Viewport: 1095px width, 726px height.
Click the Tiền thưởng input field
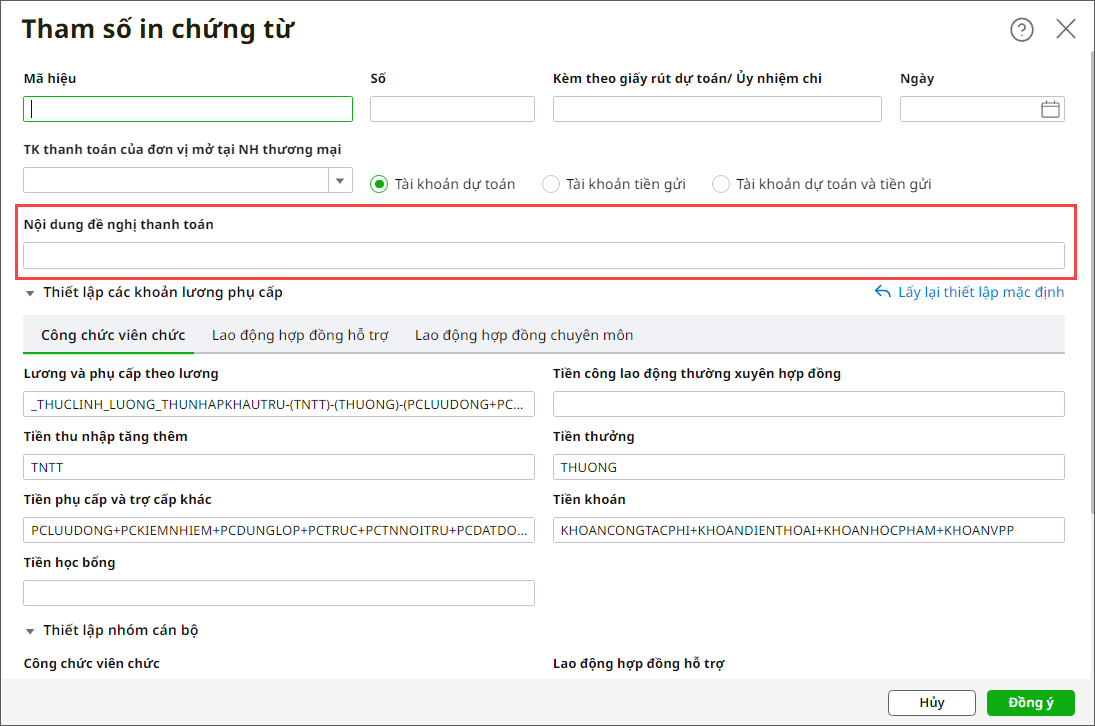(x=808, y=467)
